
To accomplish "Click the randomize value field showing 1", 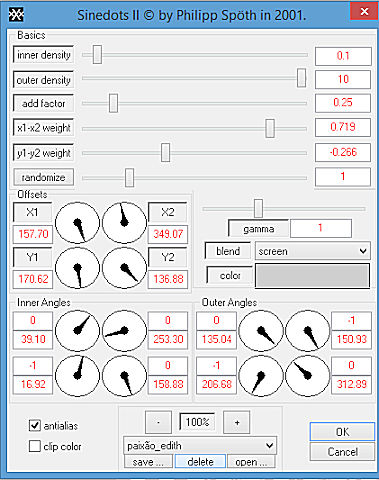I will (343, 177).
